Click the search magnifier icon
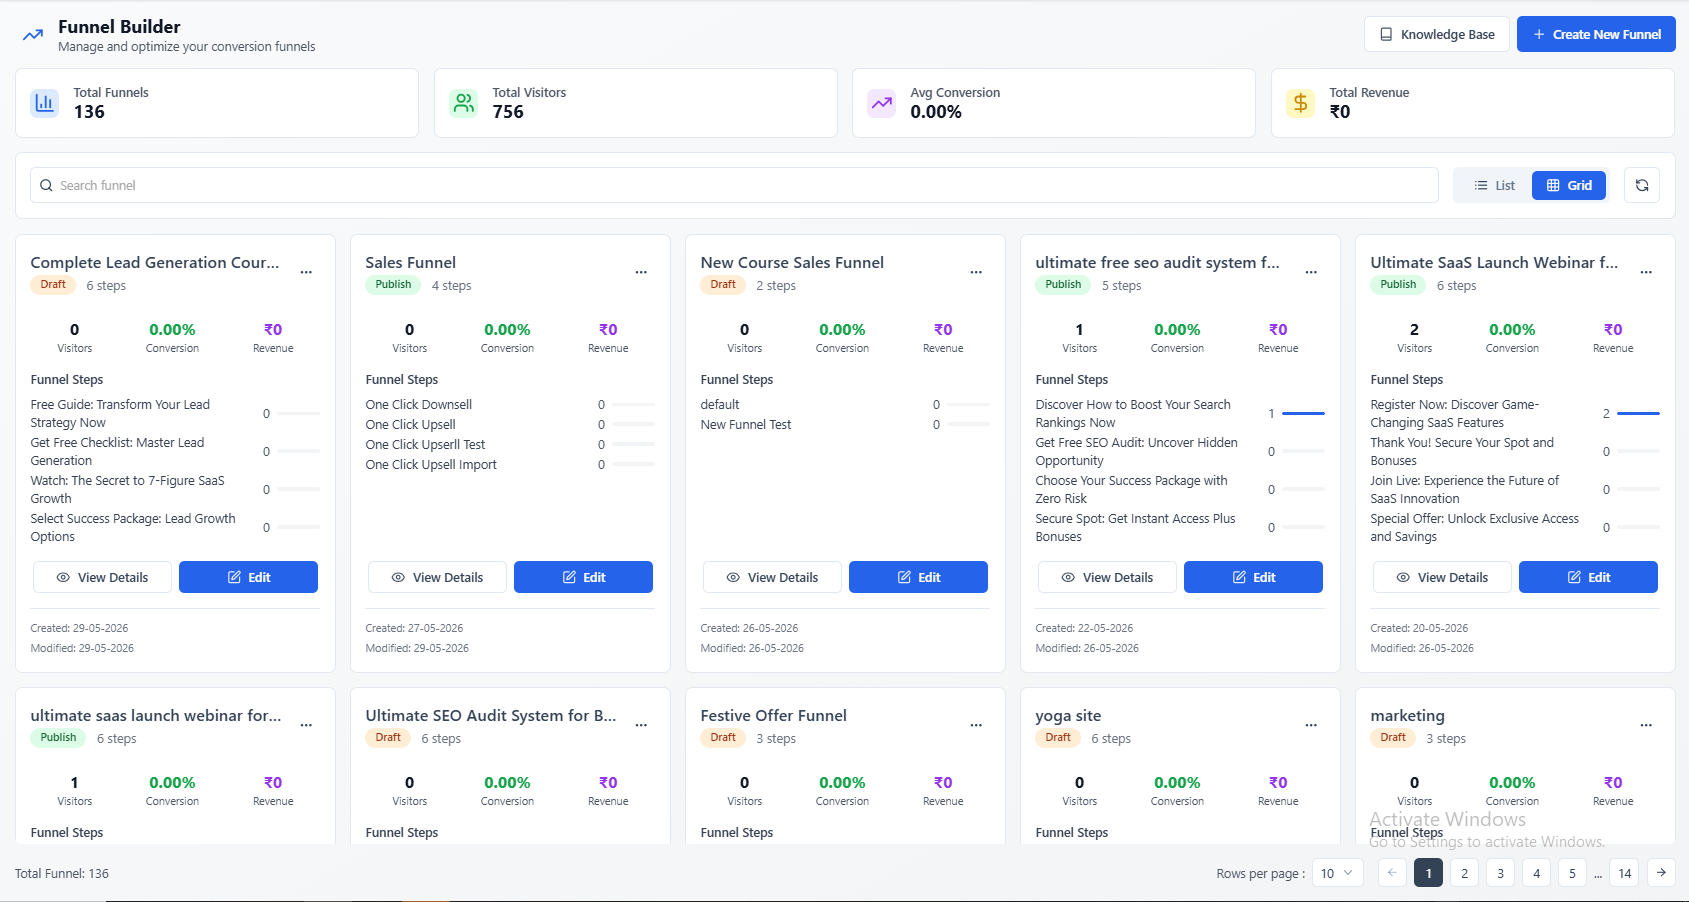1689x902 pixels. point(46,185)
